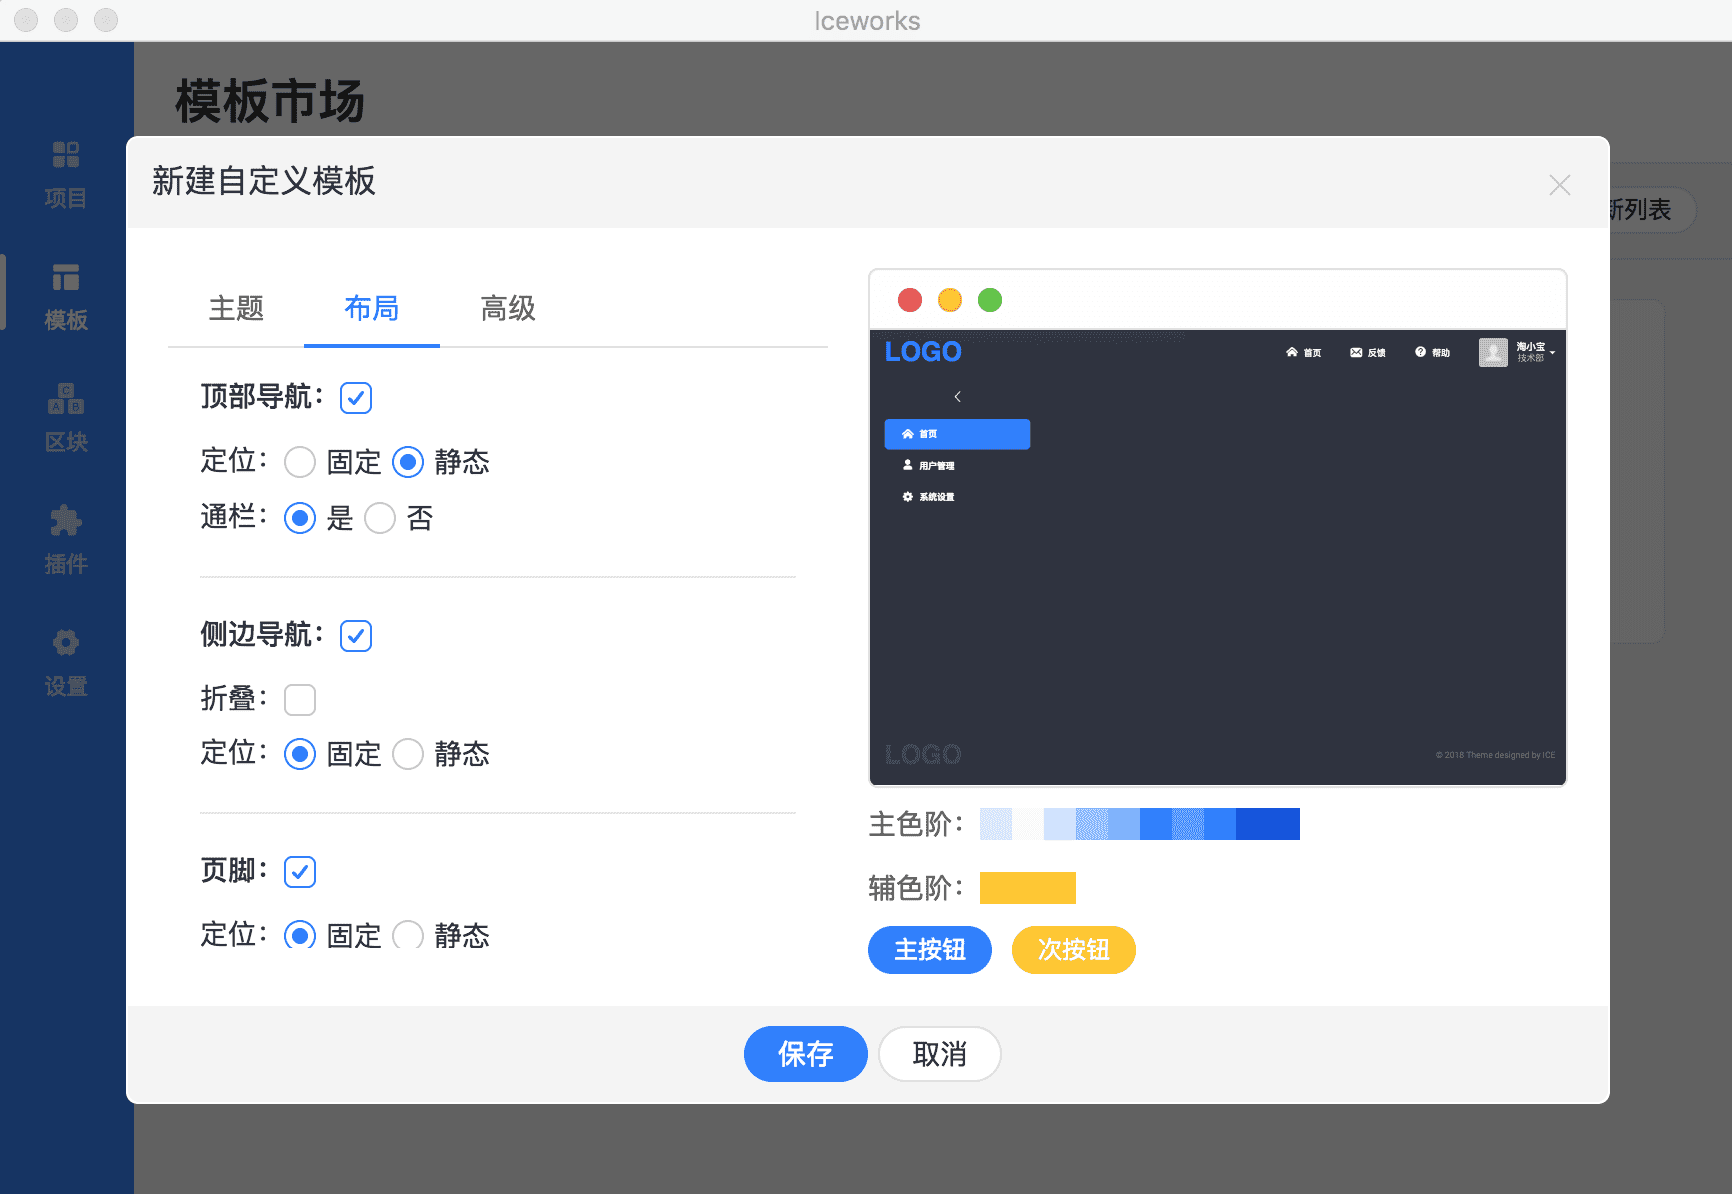This screenshot has height=1194, width=1732.
Task: Switch to the 主题 tab
Action: tap(236, 308)
